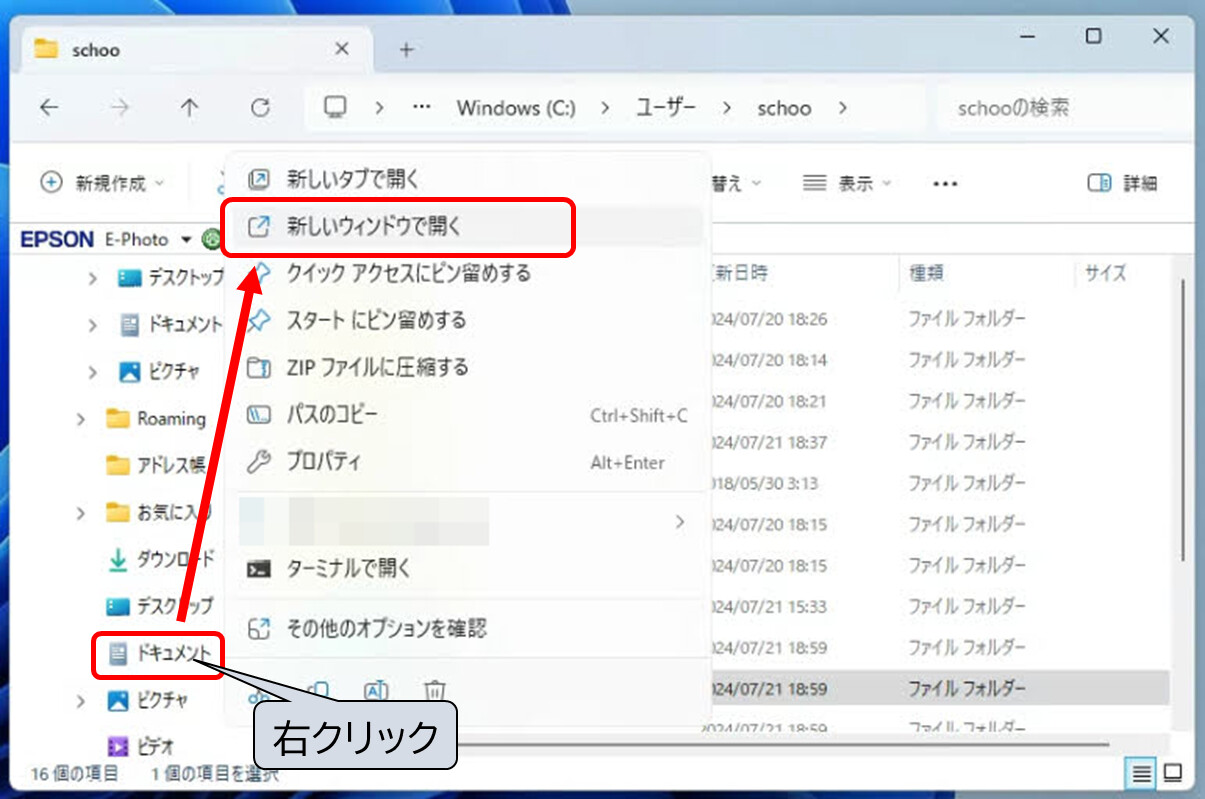Refresh the current folder view
The width and height of the screenshot is (1205, 799).
point(260,108)
